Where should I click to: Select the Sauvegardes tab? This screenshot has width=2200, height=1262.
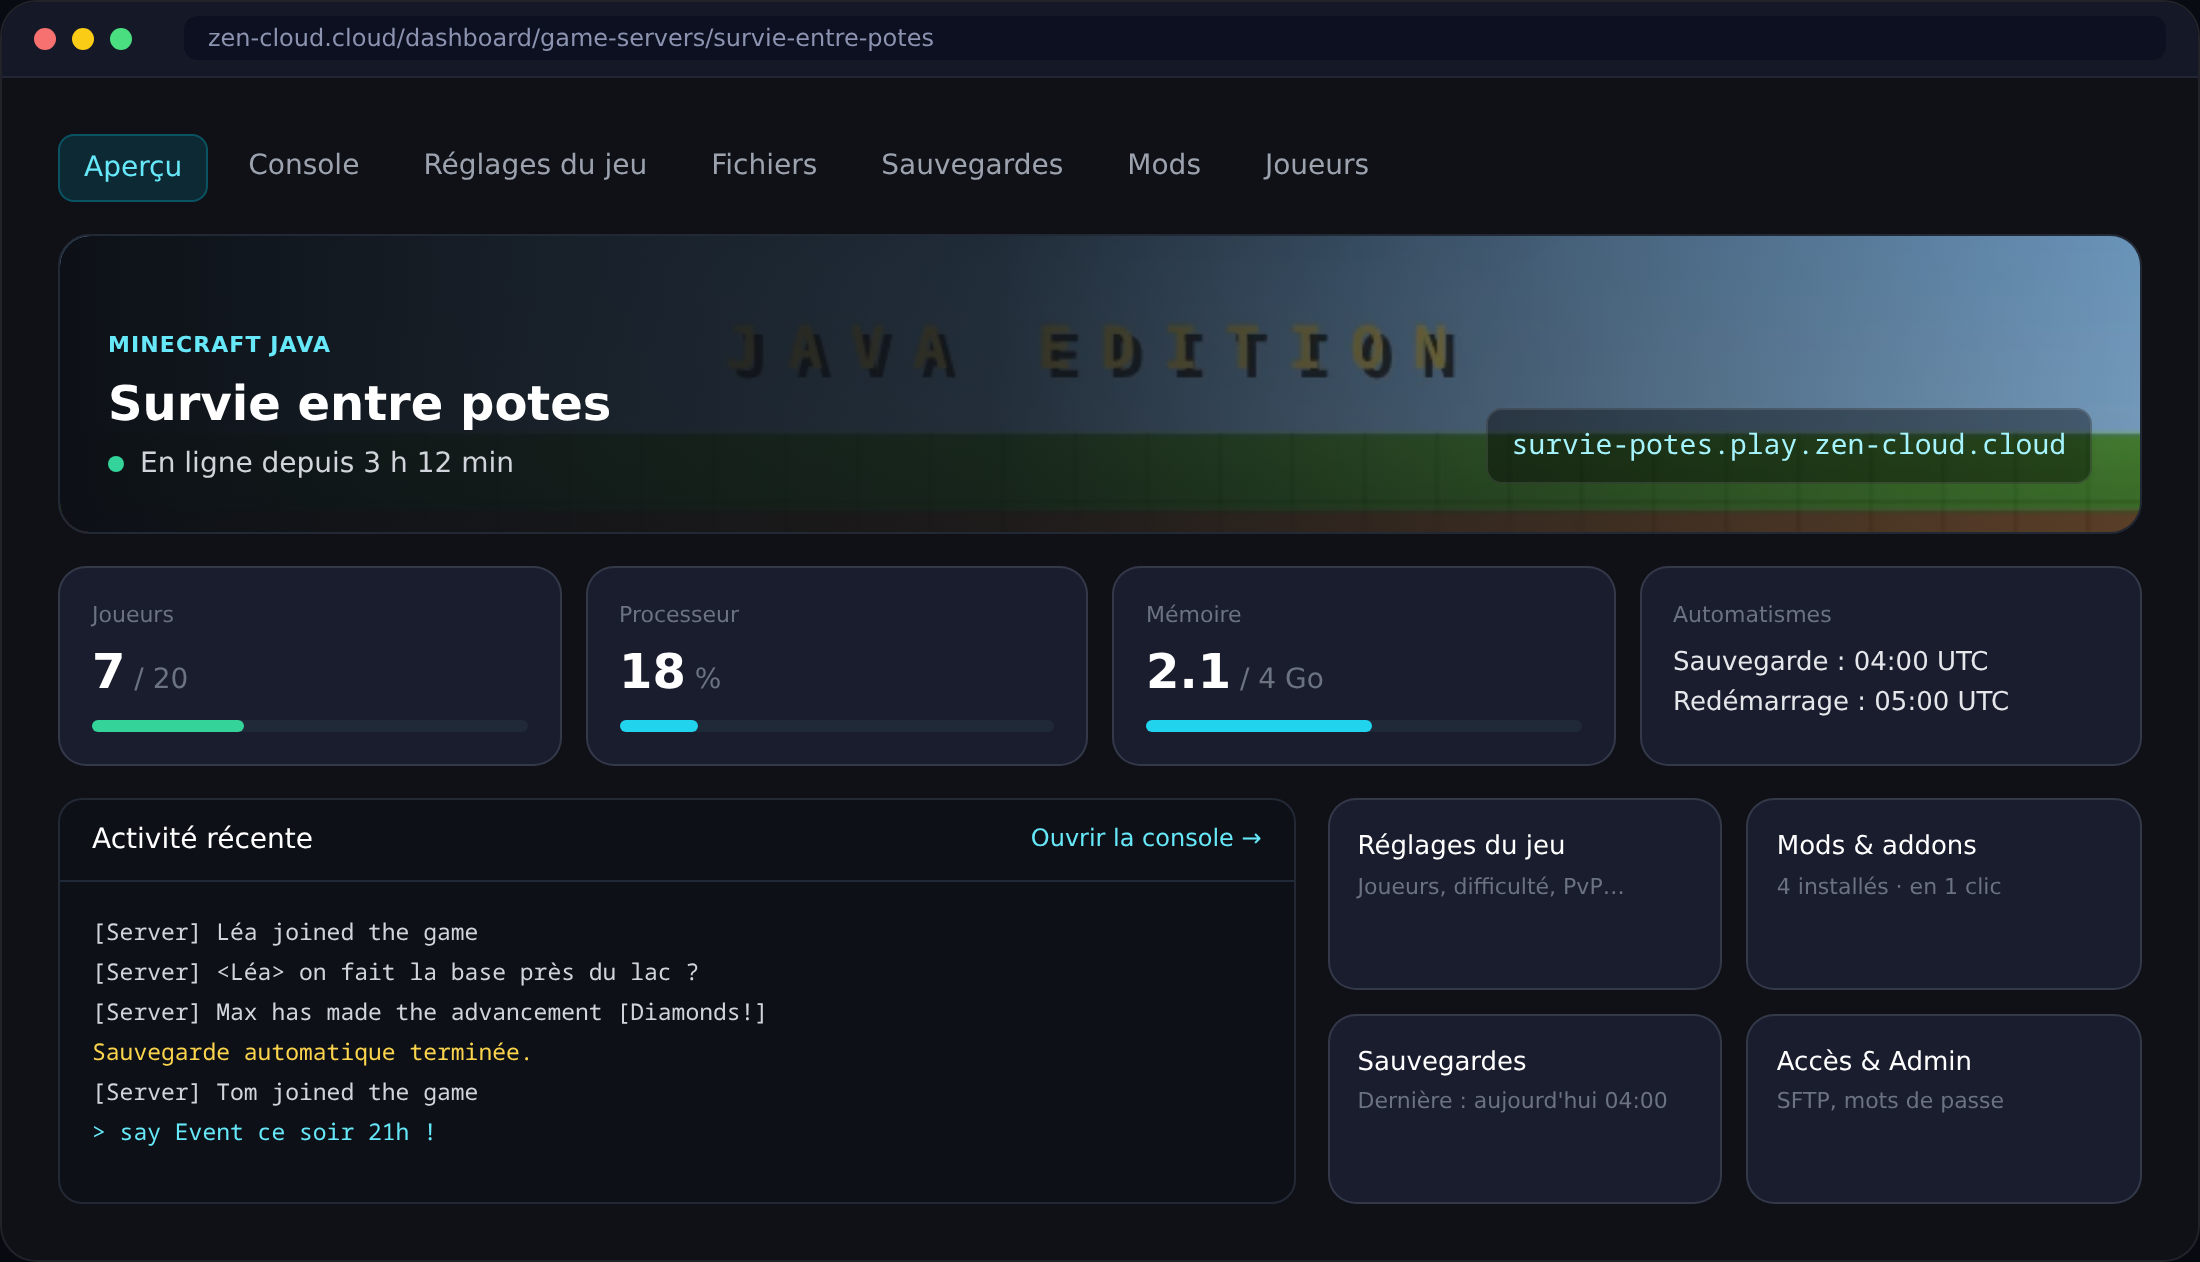pyautogui.click(x=972, y=165)
